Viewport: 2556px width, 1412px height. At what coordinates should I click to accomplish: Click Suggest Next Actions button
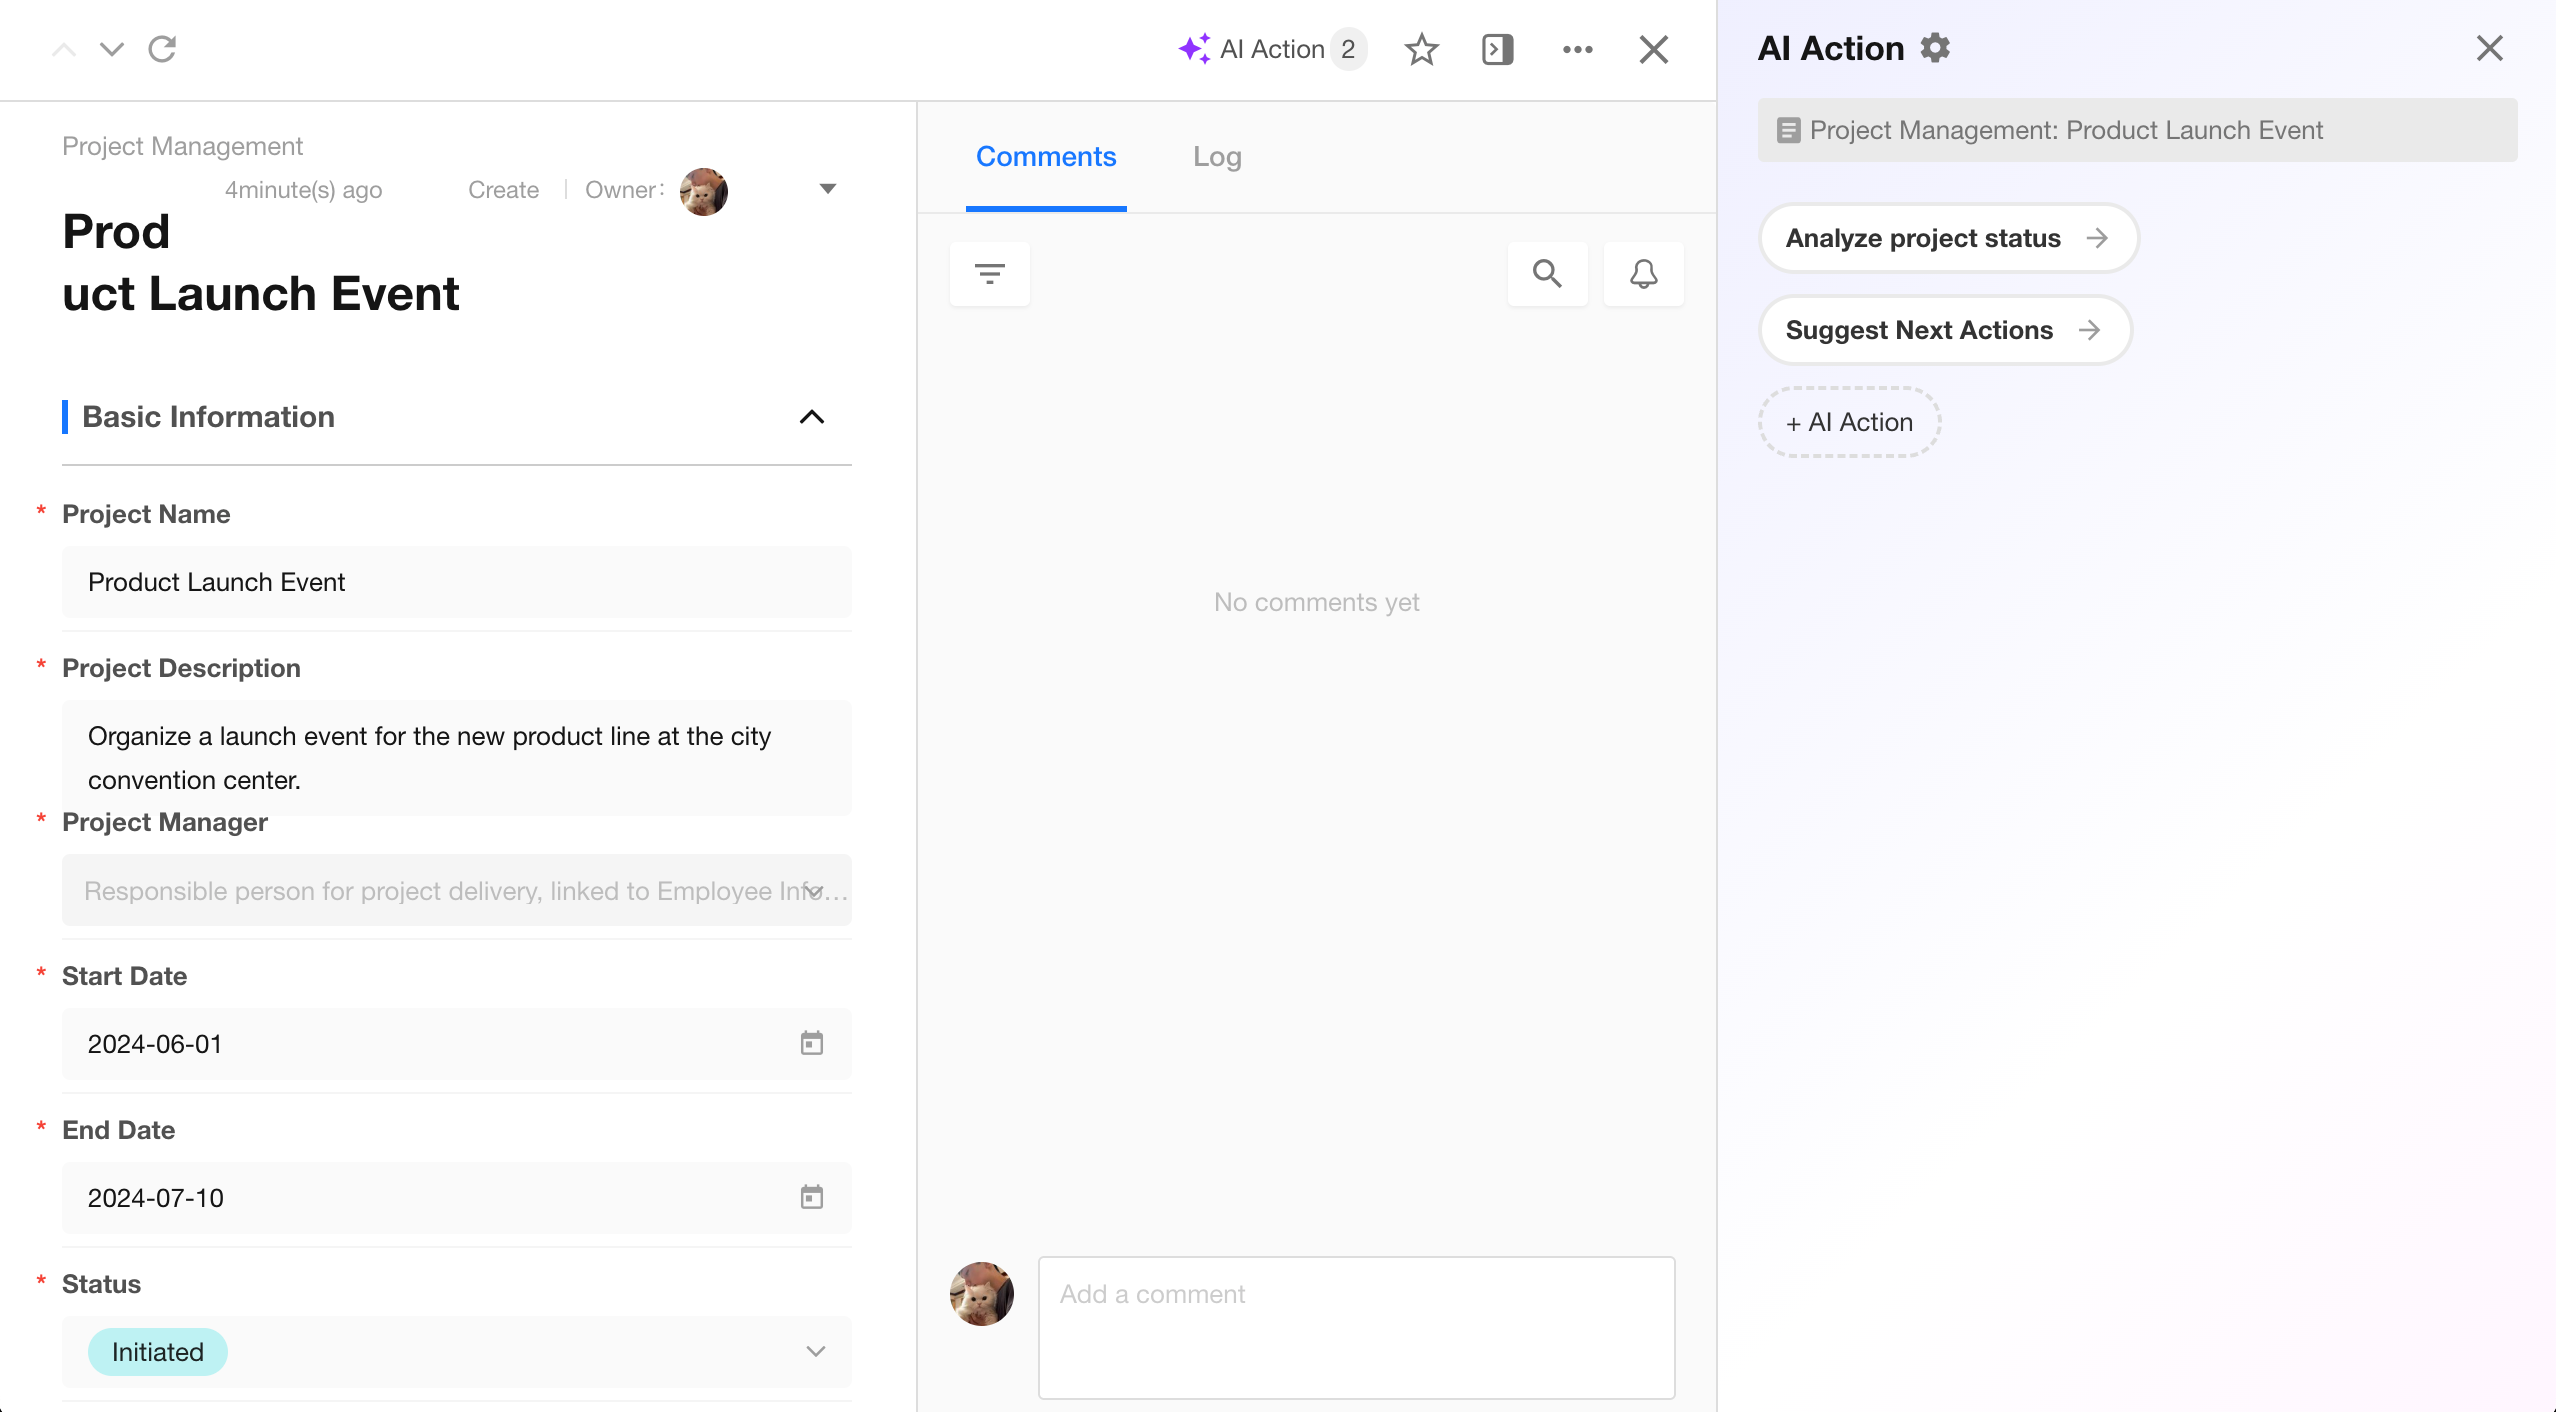(x=1943, y=330)
